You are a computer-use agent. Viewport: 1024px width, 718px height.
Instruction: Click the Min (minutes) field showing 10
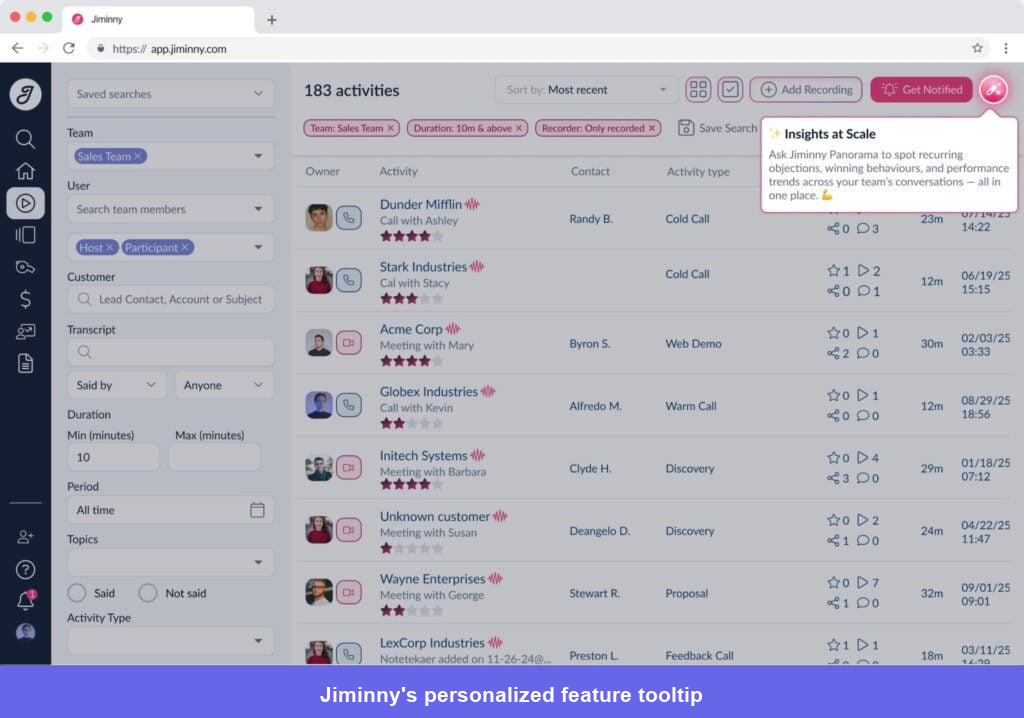(113, 457)
